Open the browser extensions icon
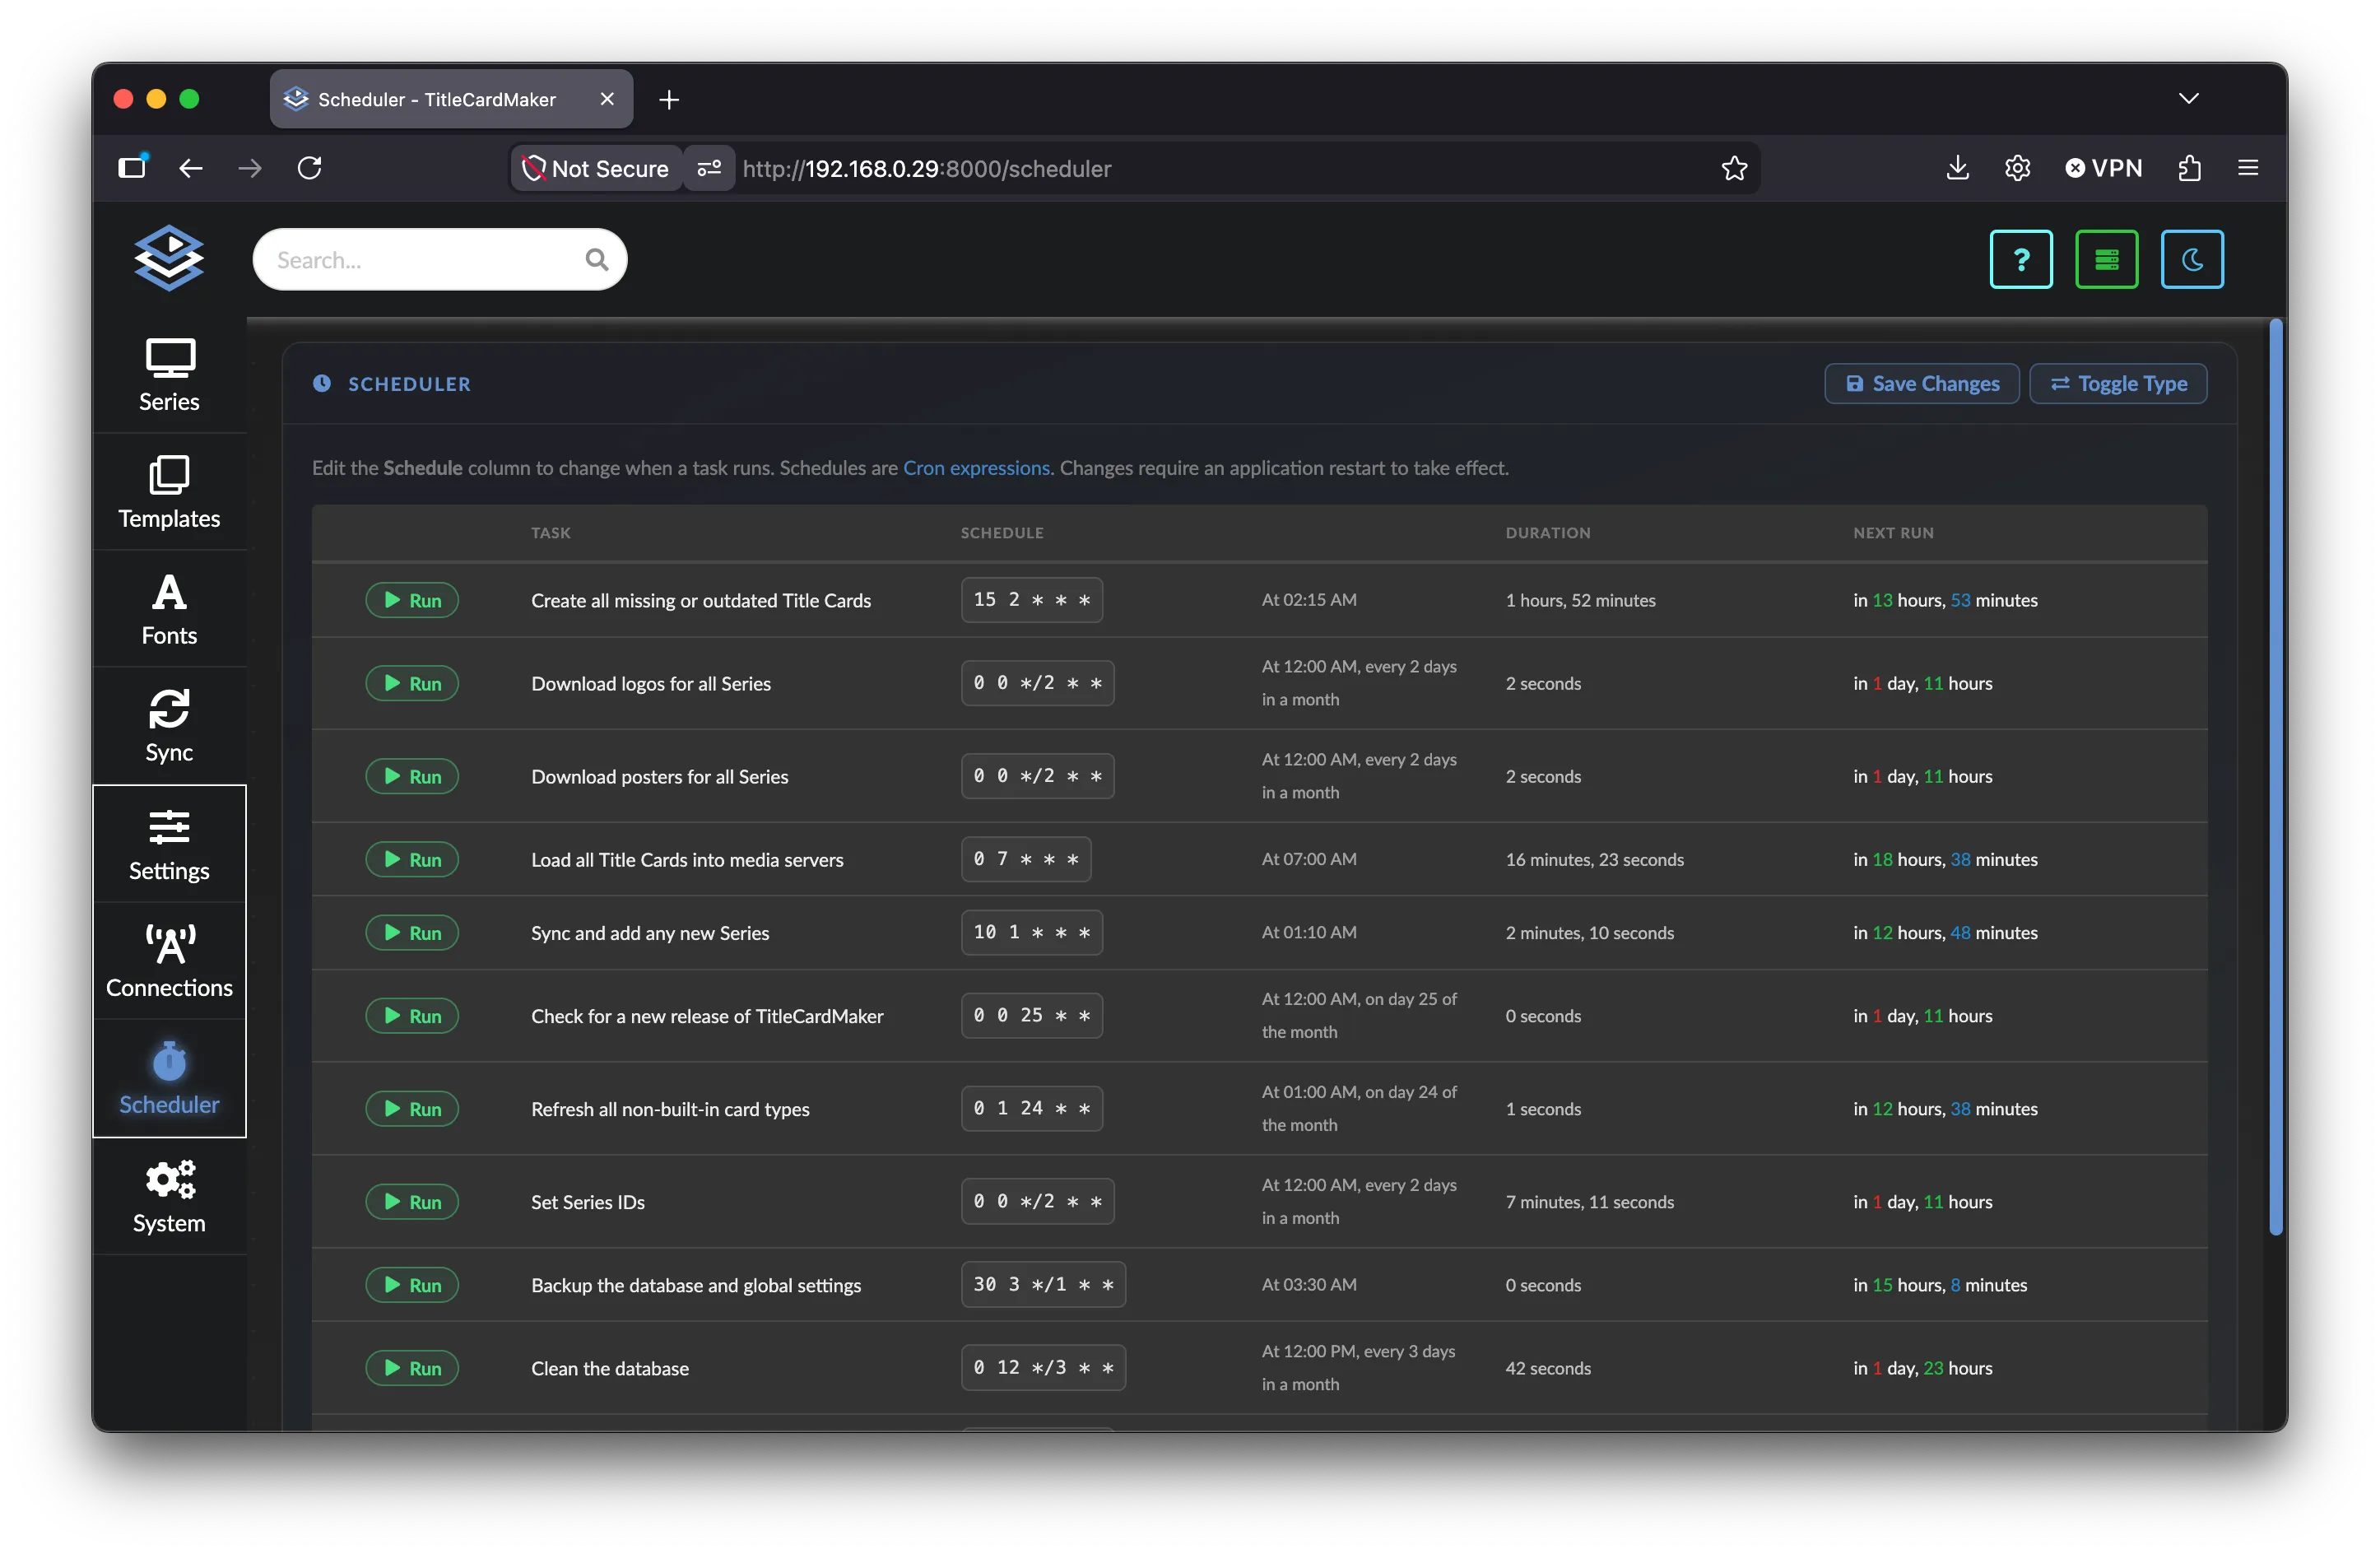The image size is (2380, 1554). 2189,168
